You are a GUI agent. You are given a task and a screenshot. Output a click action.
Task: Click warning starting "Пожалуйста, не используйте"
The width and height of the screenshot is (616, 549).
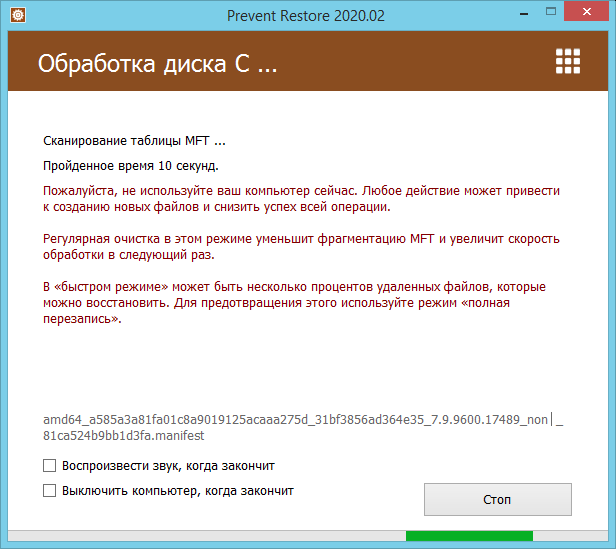point(301,199)
